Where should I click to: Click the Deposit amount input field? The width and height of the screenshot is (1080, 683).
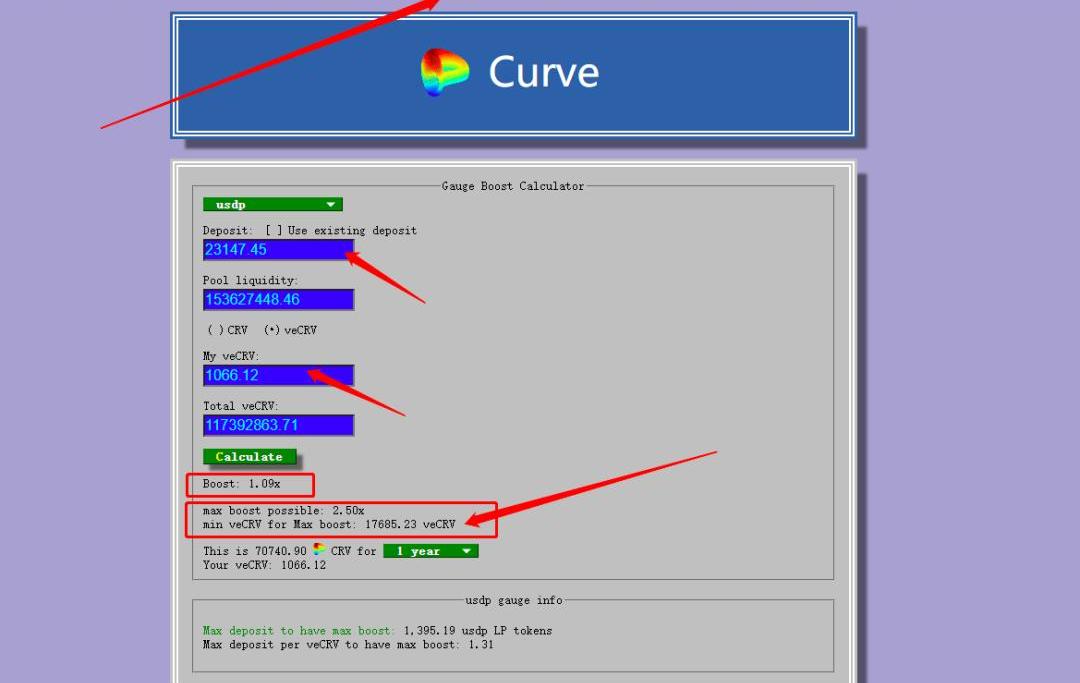pos(278,250)
